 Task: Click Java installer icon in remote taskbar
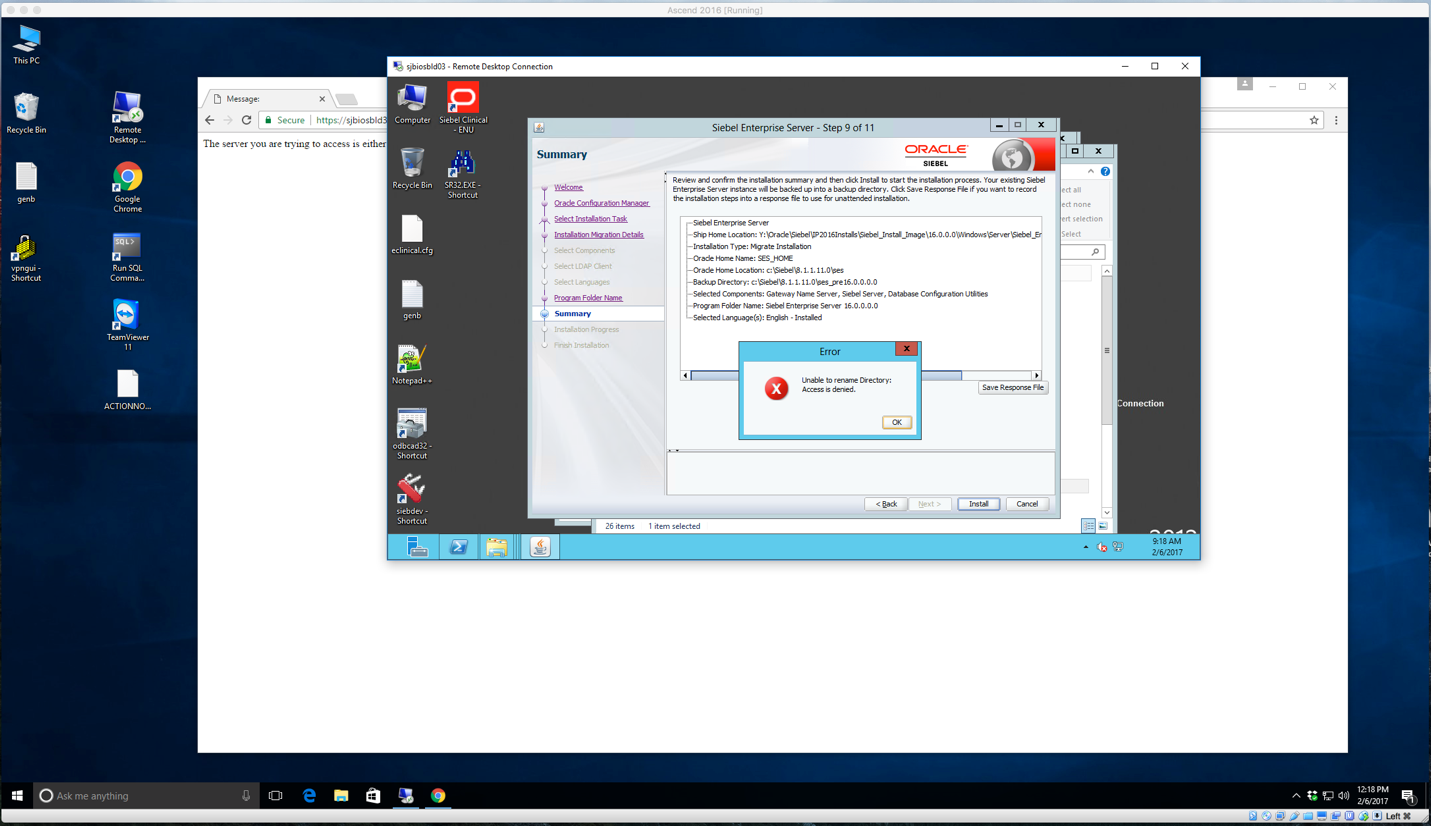tap(540, 547)
